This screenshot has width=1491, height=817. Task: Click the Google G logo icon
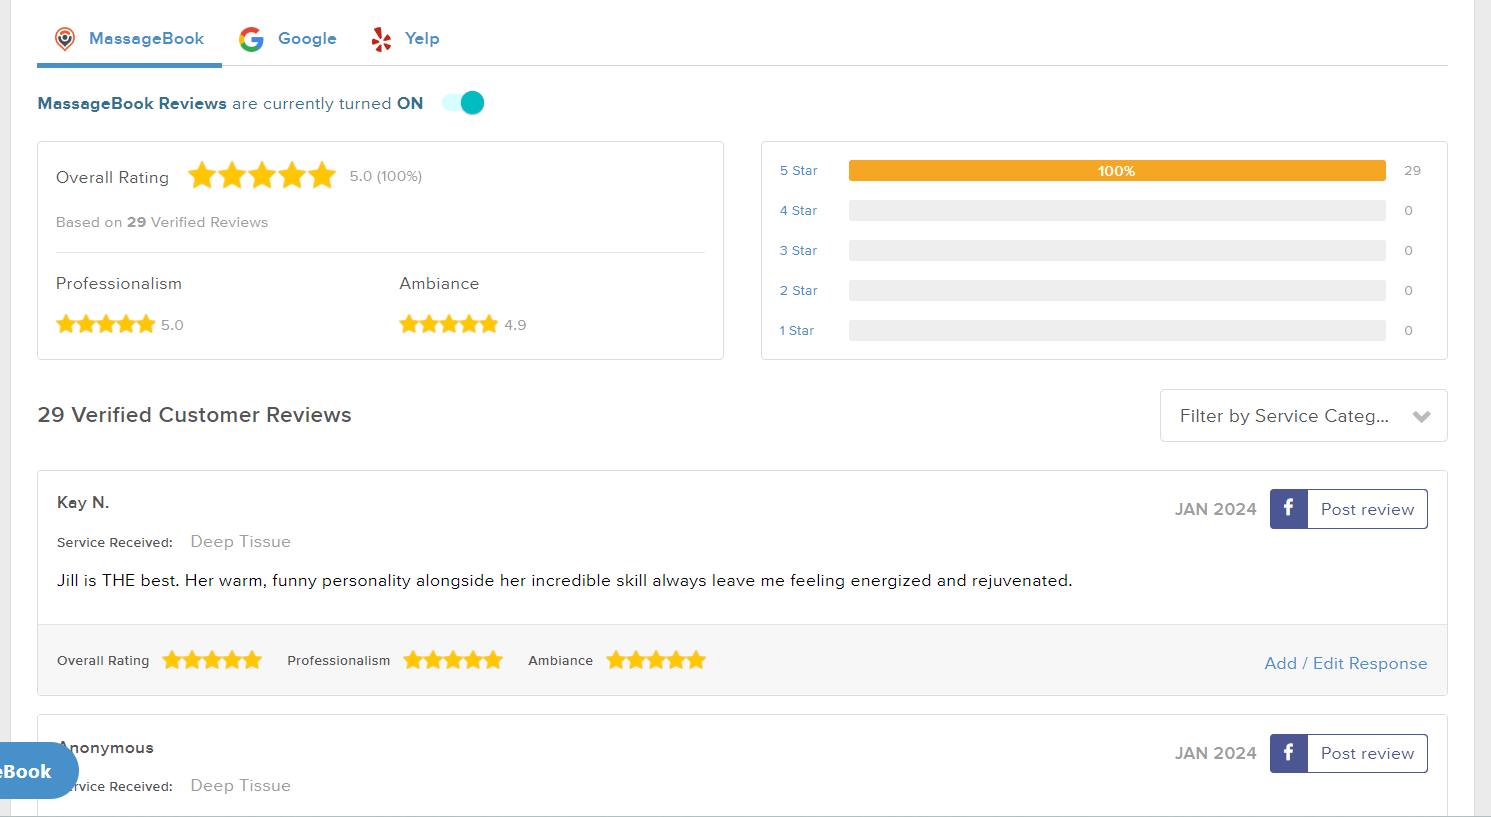251,39
